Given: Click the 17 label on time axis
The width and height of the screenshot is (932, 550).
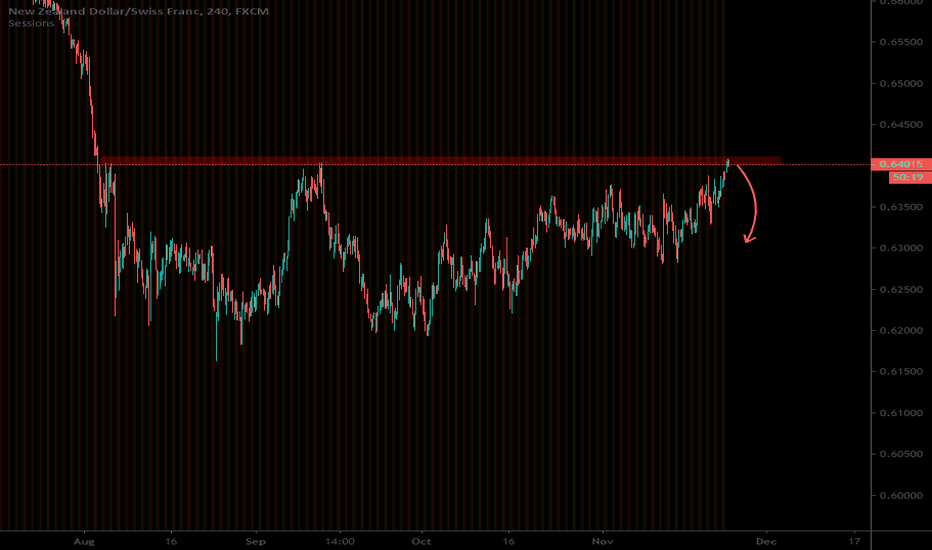Looking at the screenshot, I should click(854, 542).
